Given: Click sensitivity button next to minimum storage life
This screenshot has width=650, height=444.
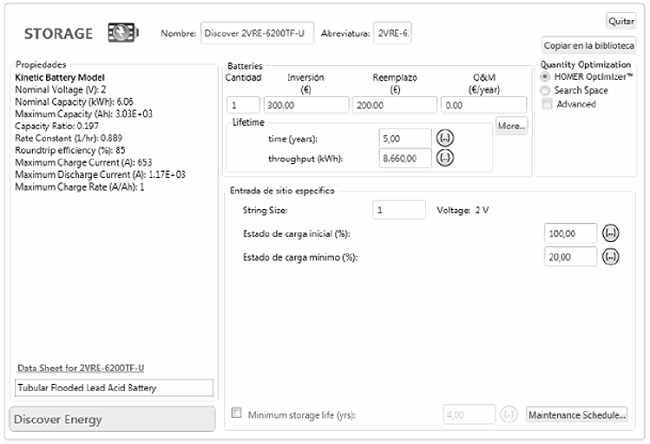Looking at the screenshot, I should (x=509, y=414).
